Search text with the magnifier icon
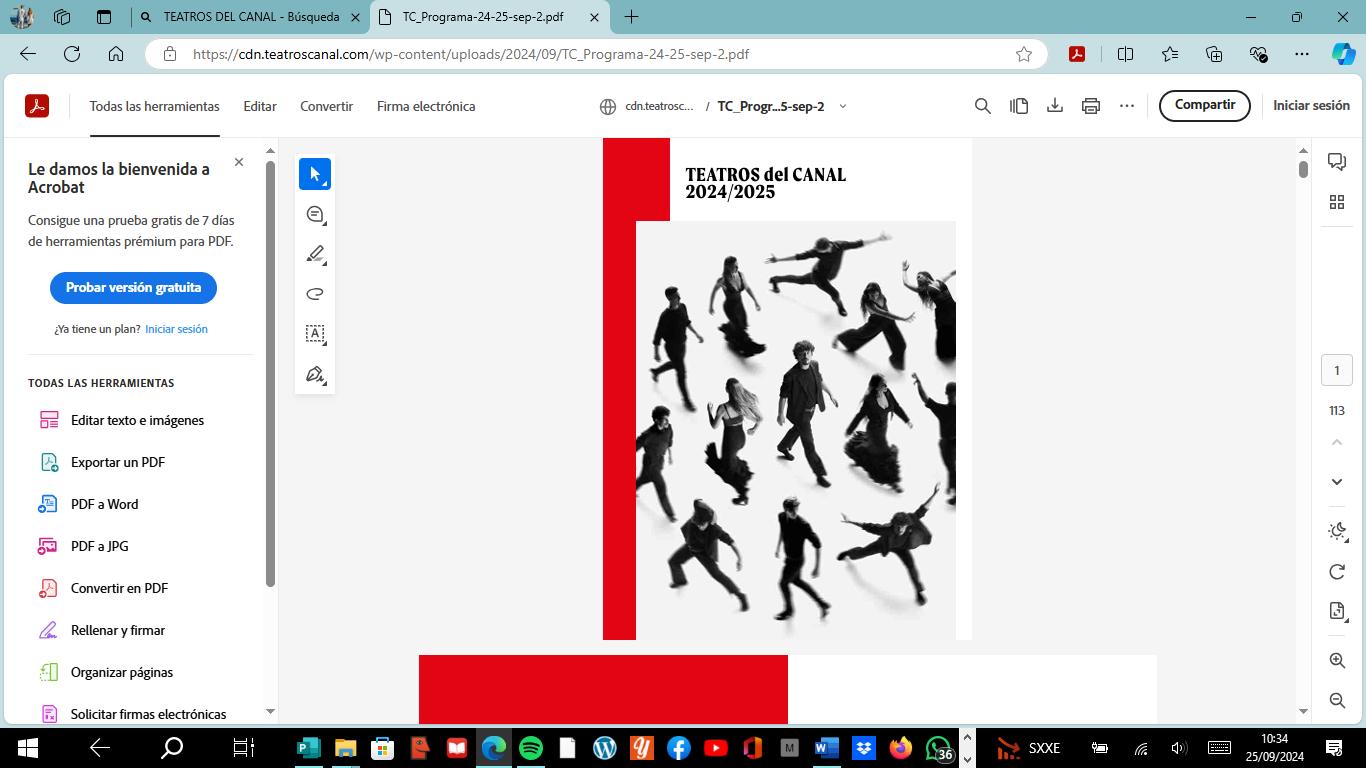Viewport: 1366px width, 768px height. 983,106
